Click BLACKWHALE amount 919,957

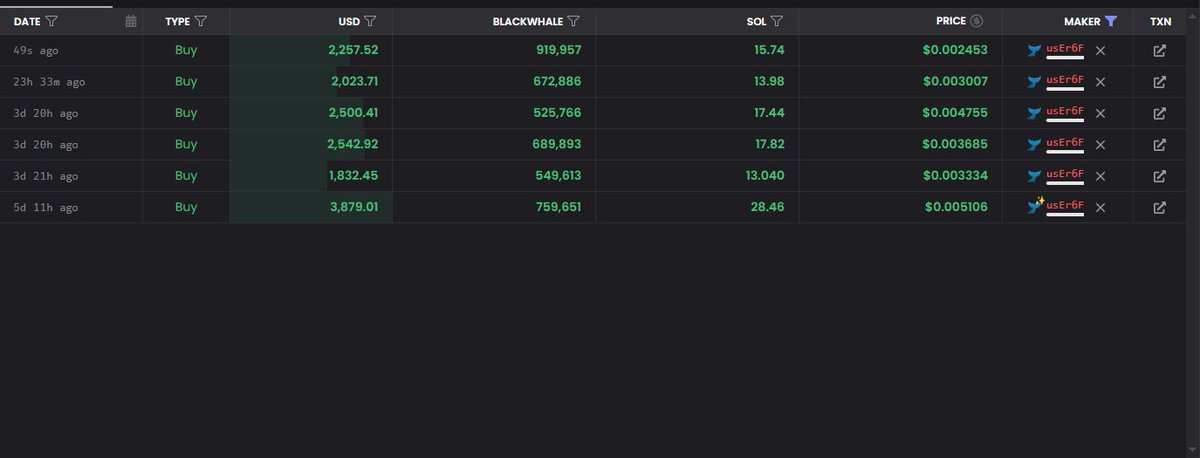559,51
